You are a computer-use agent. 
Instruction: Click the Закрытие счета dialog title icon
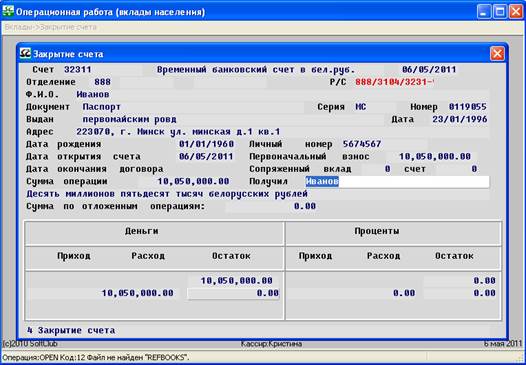[x=25, y=54]
